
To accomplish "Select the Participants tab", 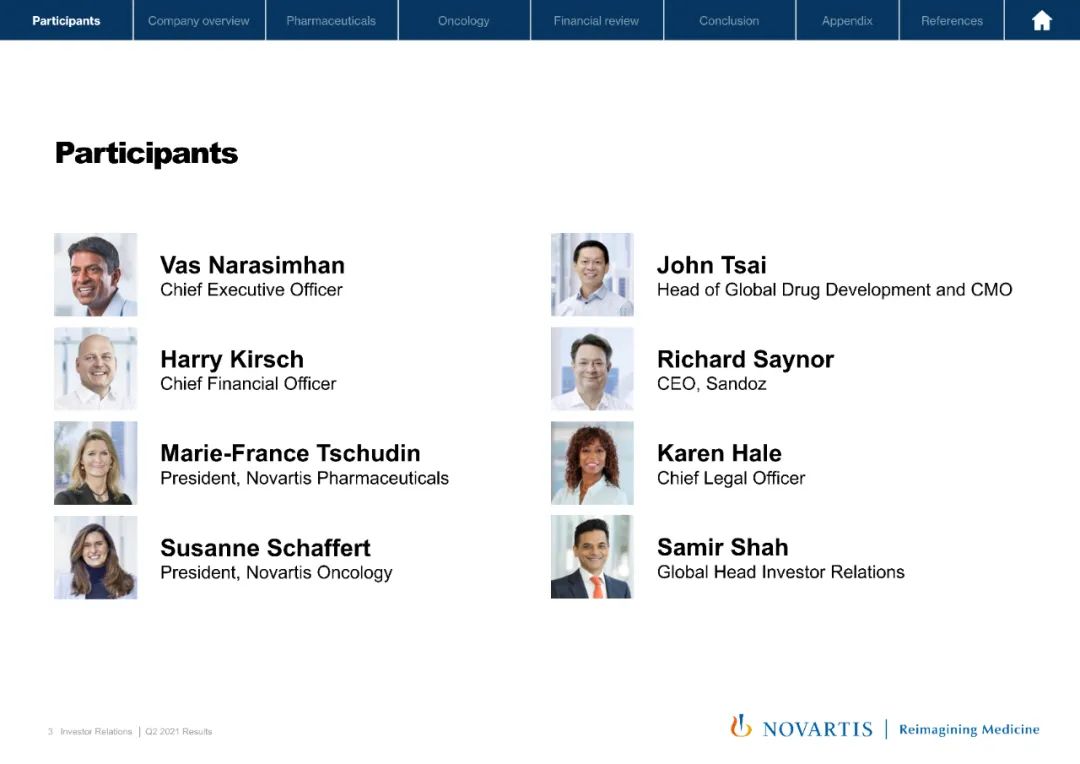I will 66,20.
